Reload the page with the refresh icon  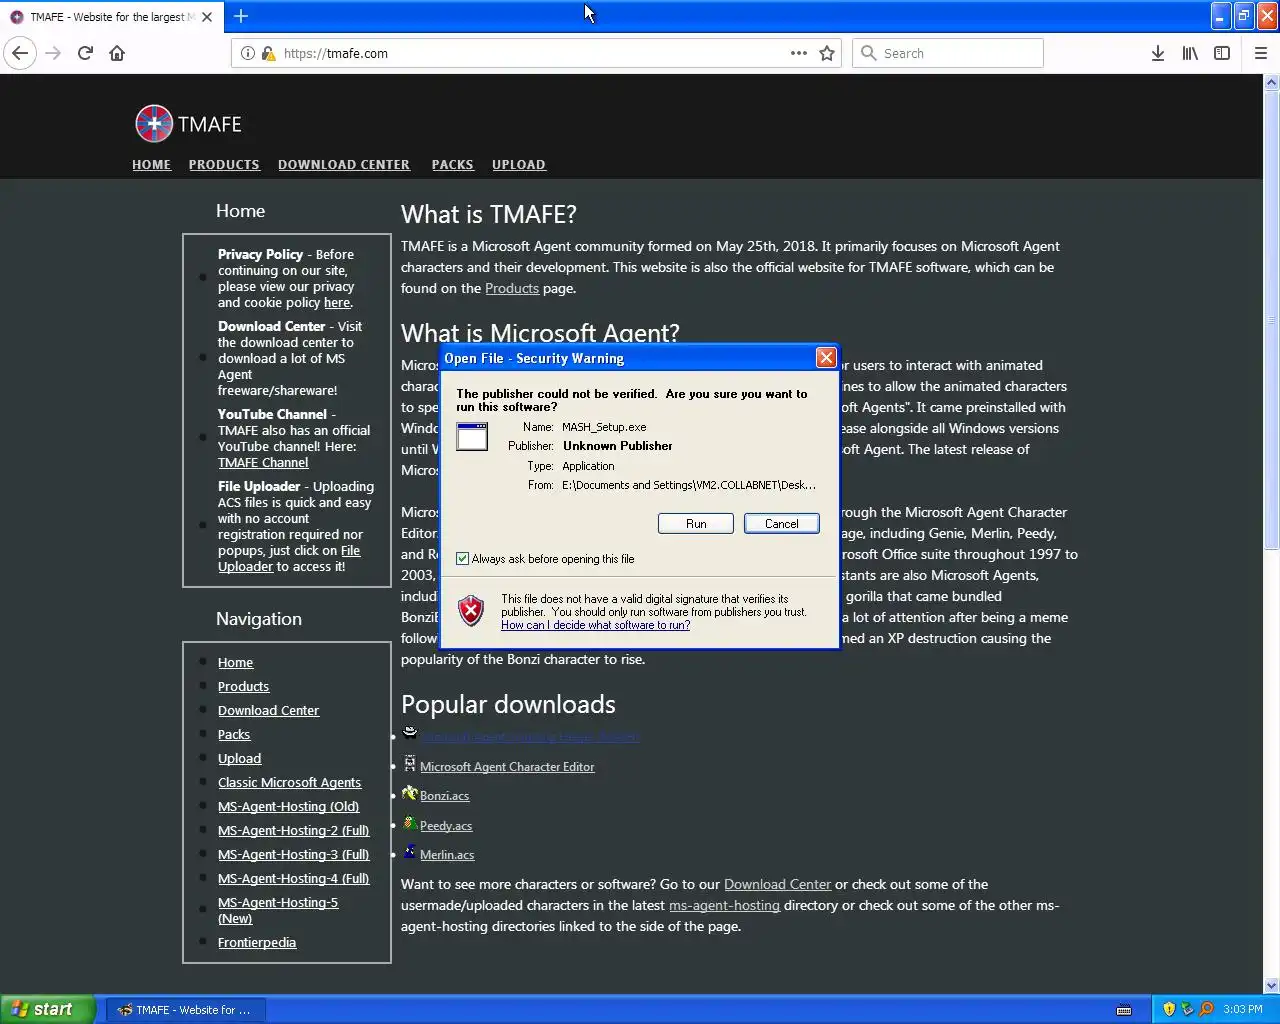pos(85,53)
